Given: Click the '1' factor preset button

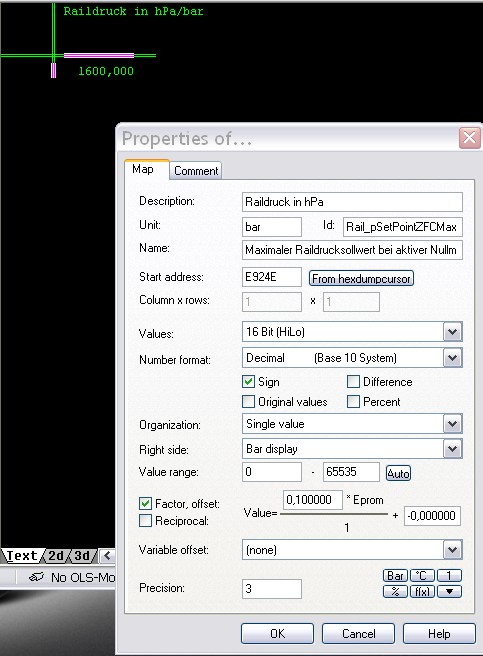Looking at the screenshot, I should pyautogui.click(x=449, y=576).
